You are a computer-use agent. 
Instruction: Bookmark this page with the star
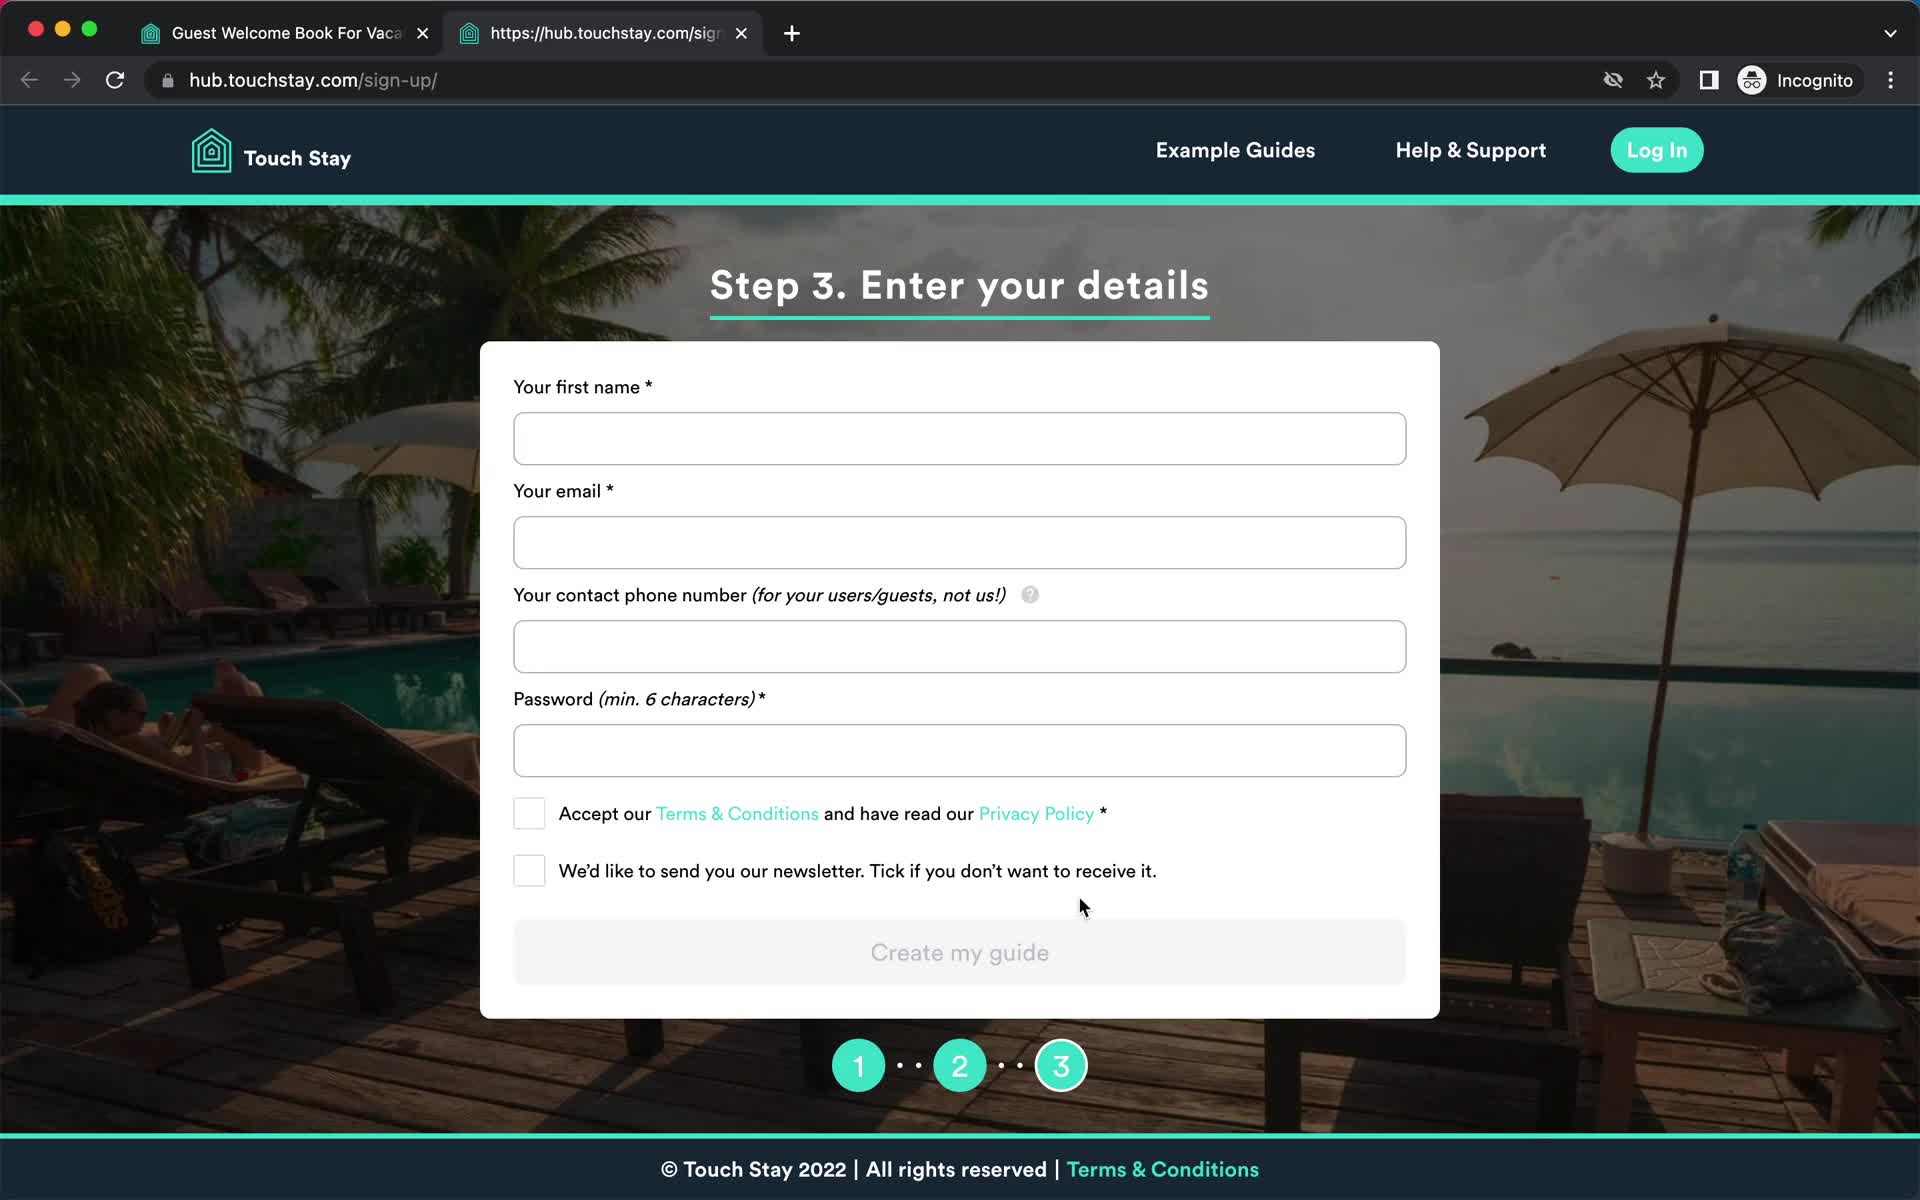coord(1656,80)
